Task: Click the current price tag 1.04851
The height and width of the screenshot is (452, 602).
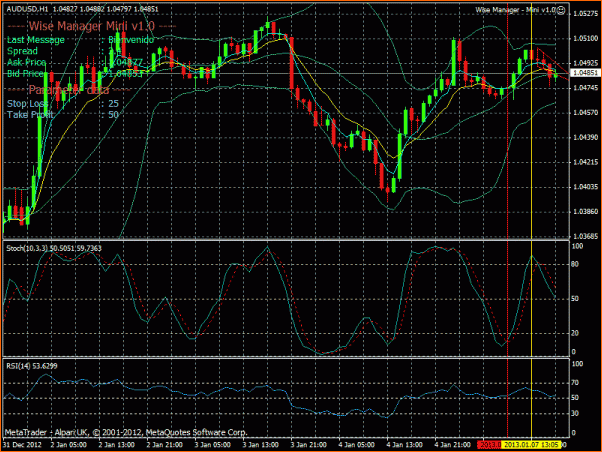Action: [585, 73]
